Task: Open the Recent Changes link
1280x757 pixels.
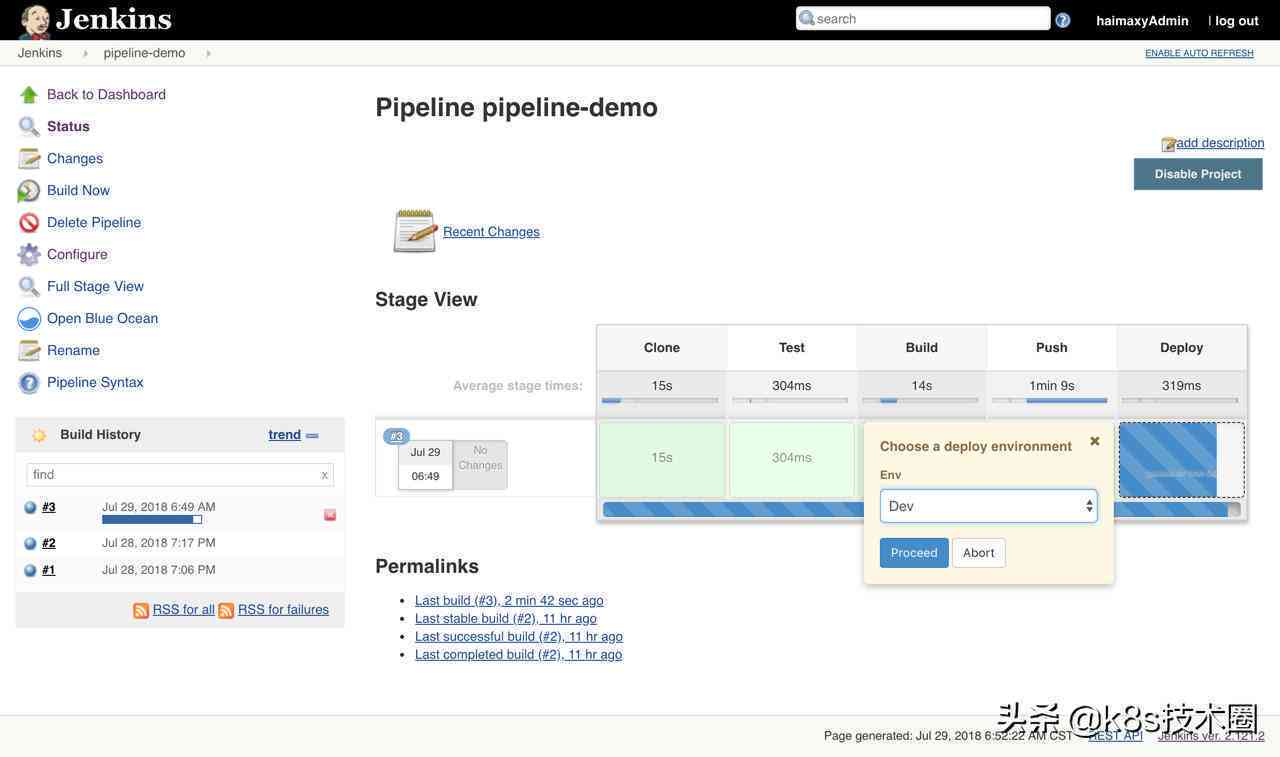Action: [491, 232]
